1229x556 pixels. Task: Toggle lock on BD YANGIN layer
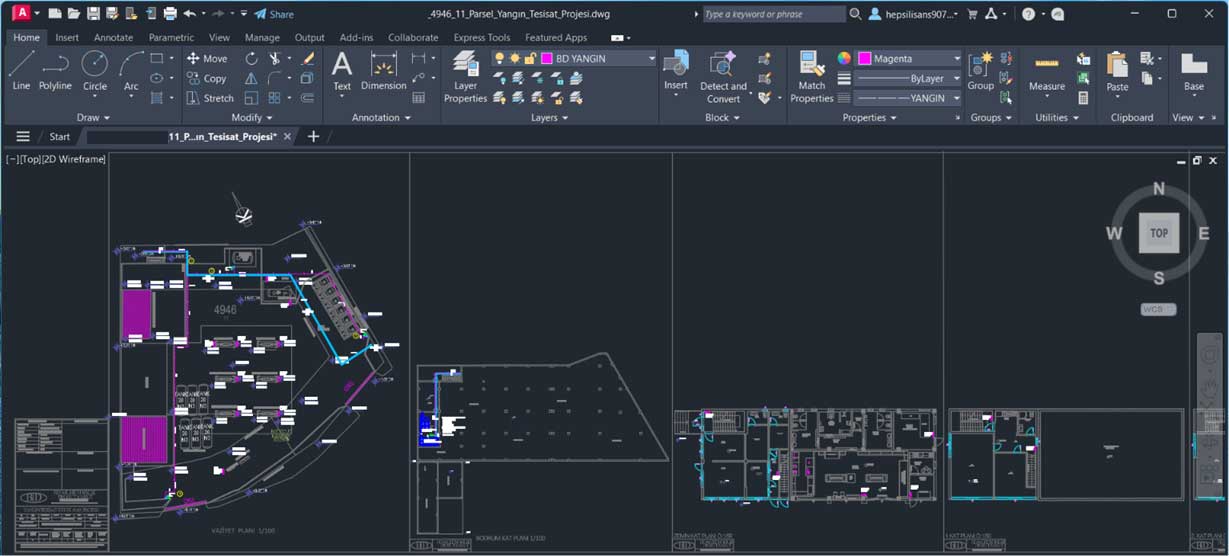coord(530,58)
